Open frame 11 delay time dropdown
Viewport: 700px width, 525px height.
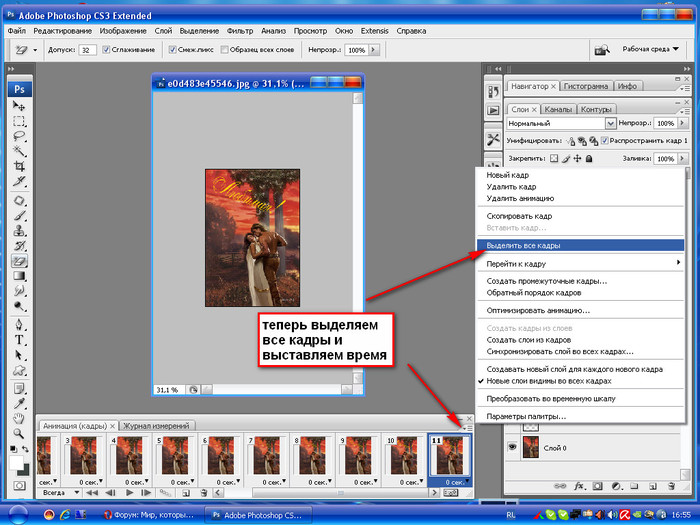(x=467, y=482)
